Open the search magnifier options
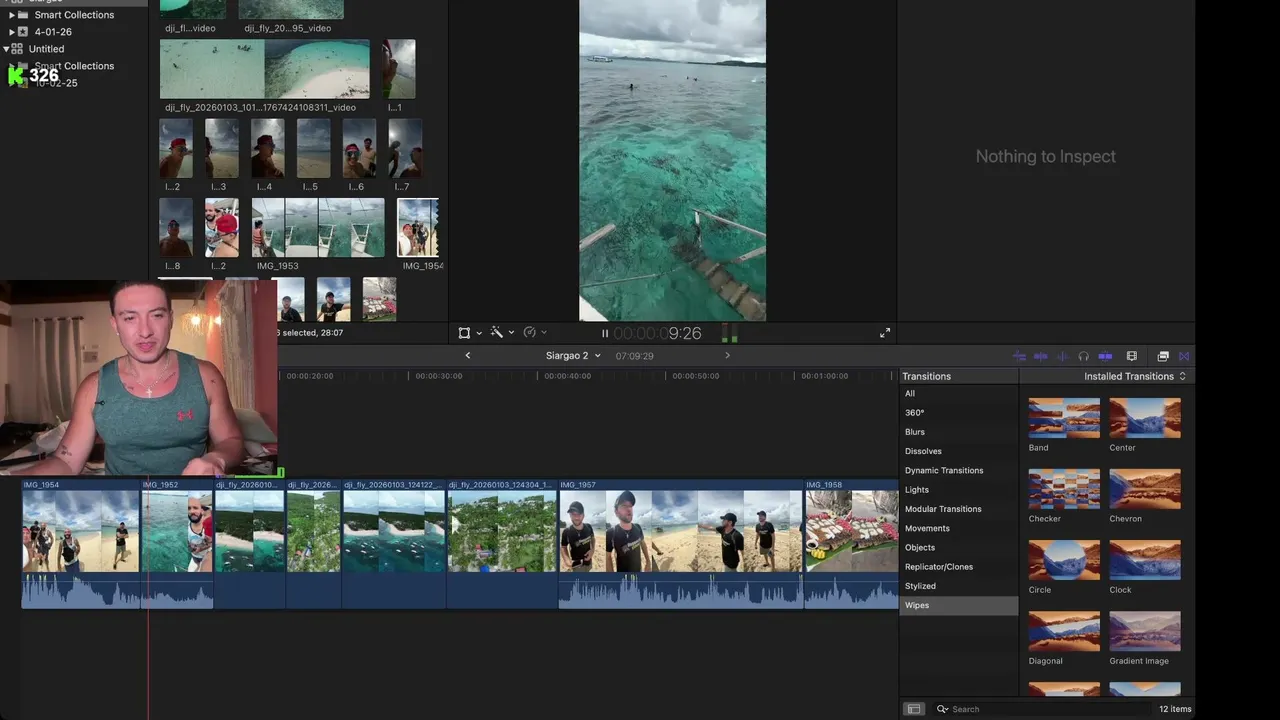 point(942,709)
